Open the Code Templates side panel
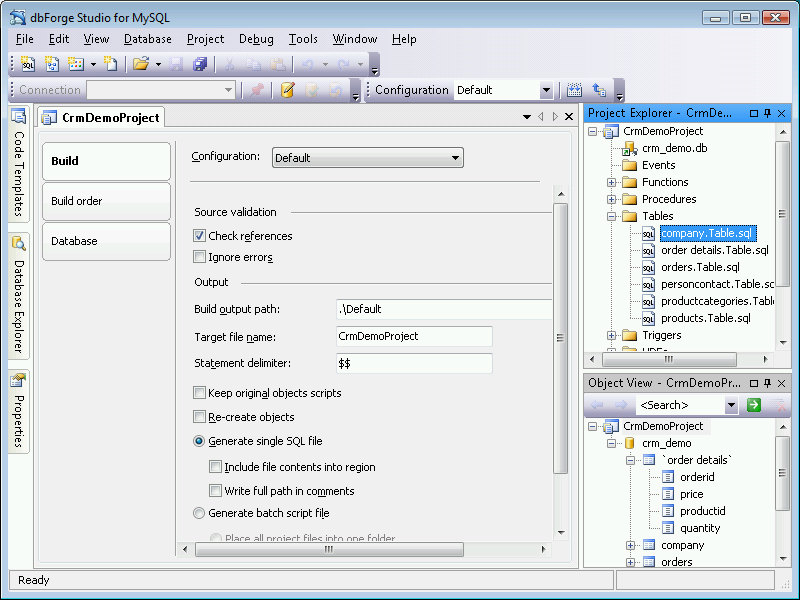Image resolution: width=800 pixels, height=600 pixels. (x=19, y=164)
